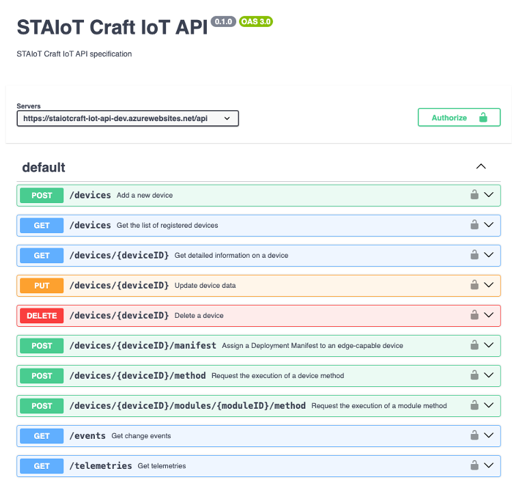The image size is (525, 483).
Task: Click GET badge on /events row
Action: tap(42, 436)
